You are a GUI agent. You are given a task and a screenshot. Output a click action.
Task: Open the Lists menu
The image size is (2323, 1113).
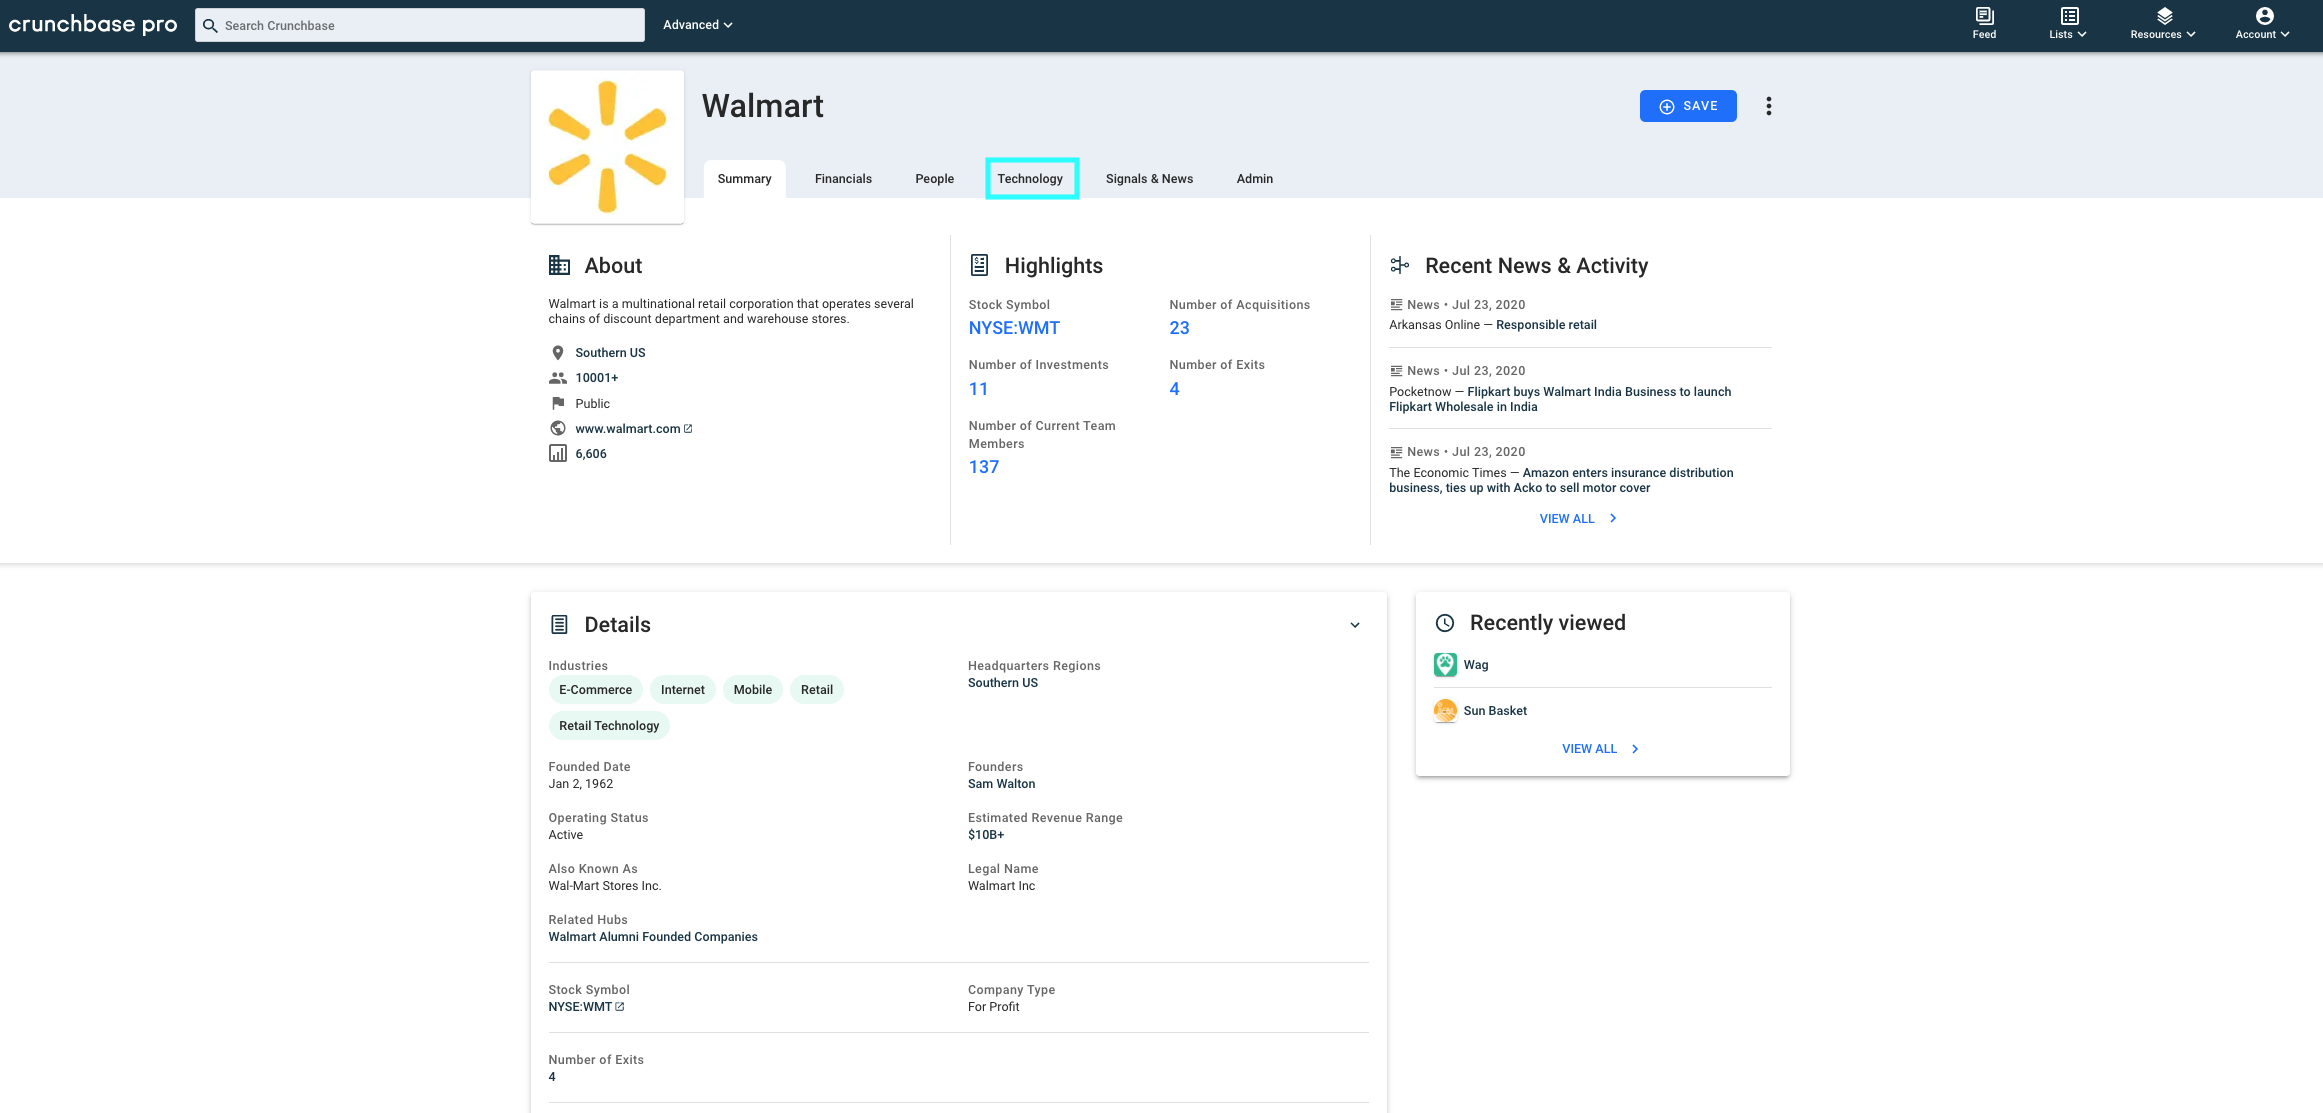2068,24
